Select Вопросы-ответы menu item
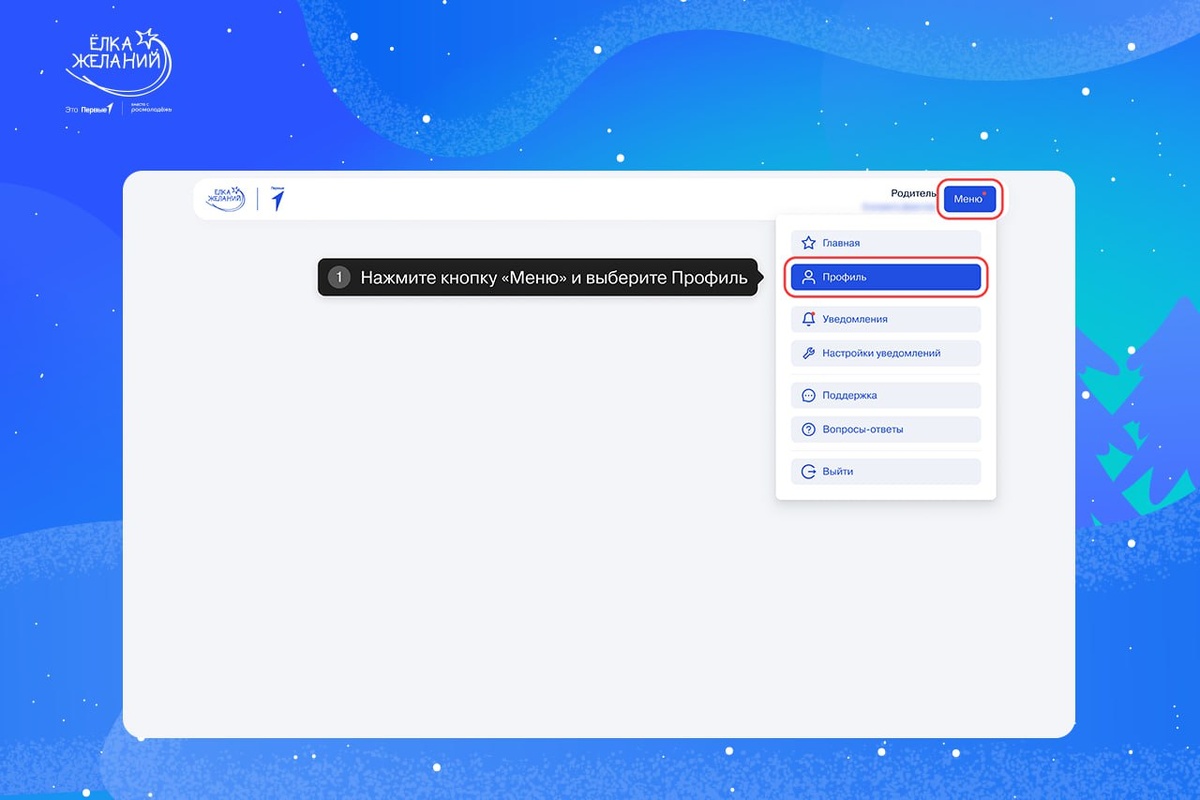1200x800 pixels. [886, 429]
